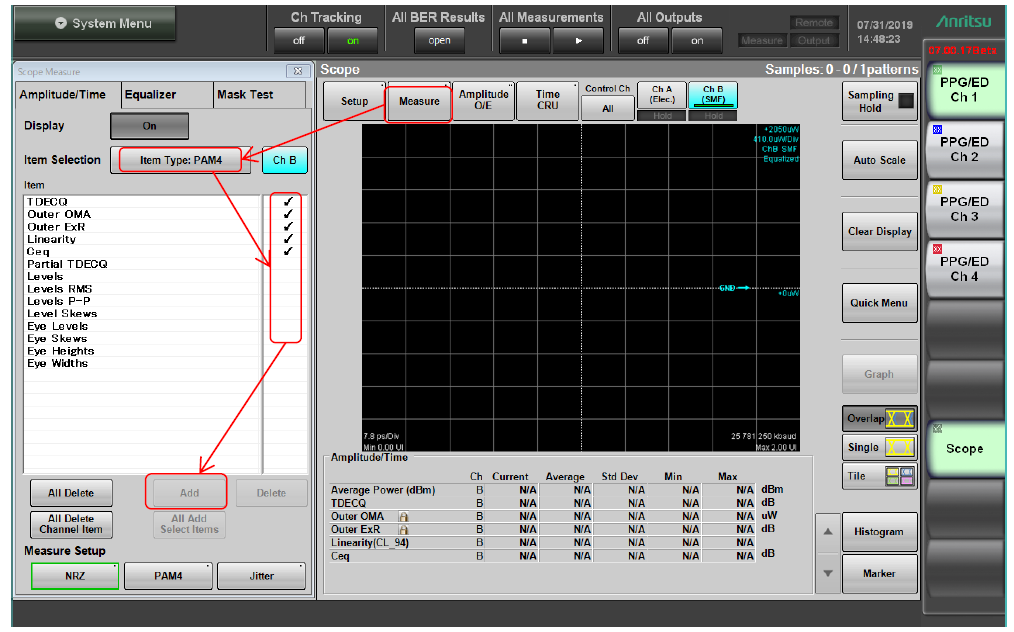The image size is (1014, 632).
Task: Turn Ch Tracking off
Action: click(x=299, y=41)
